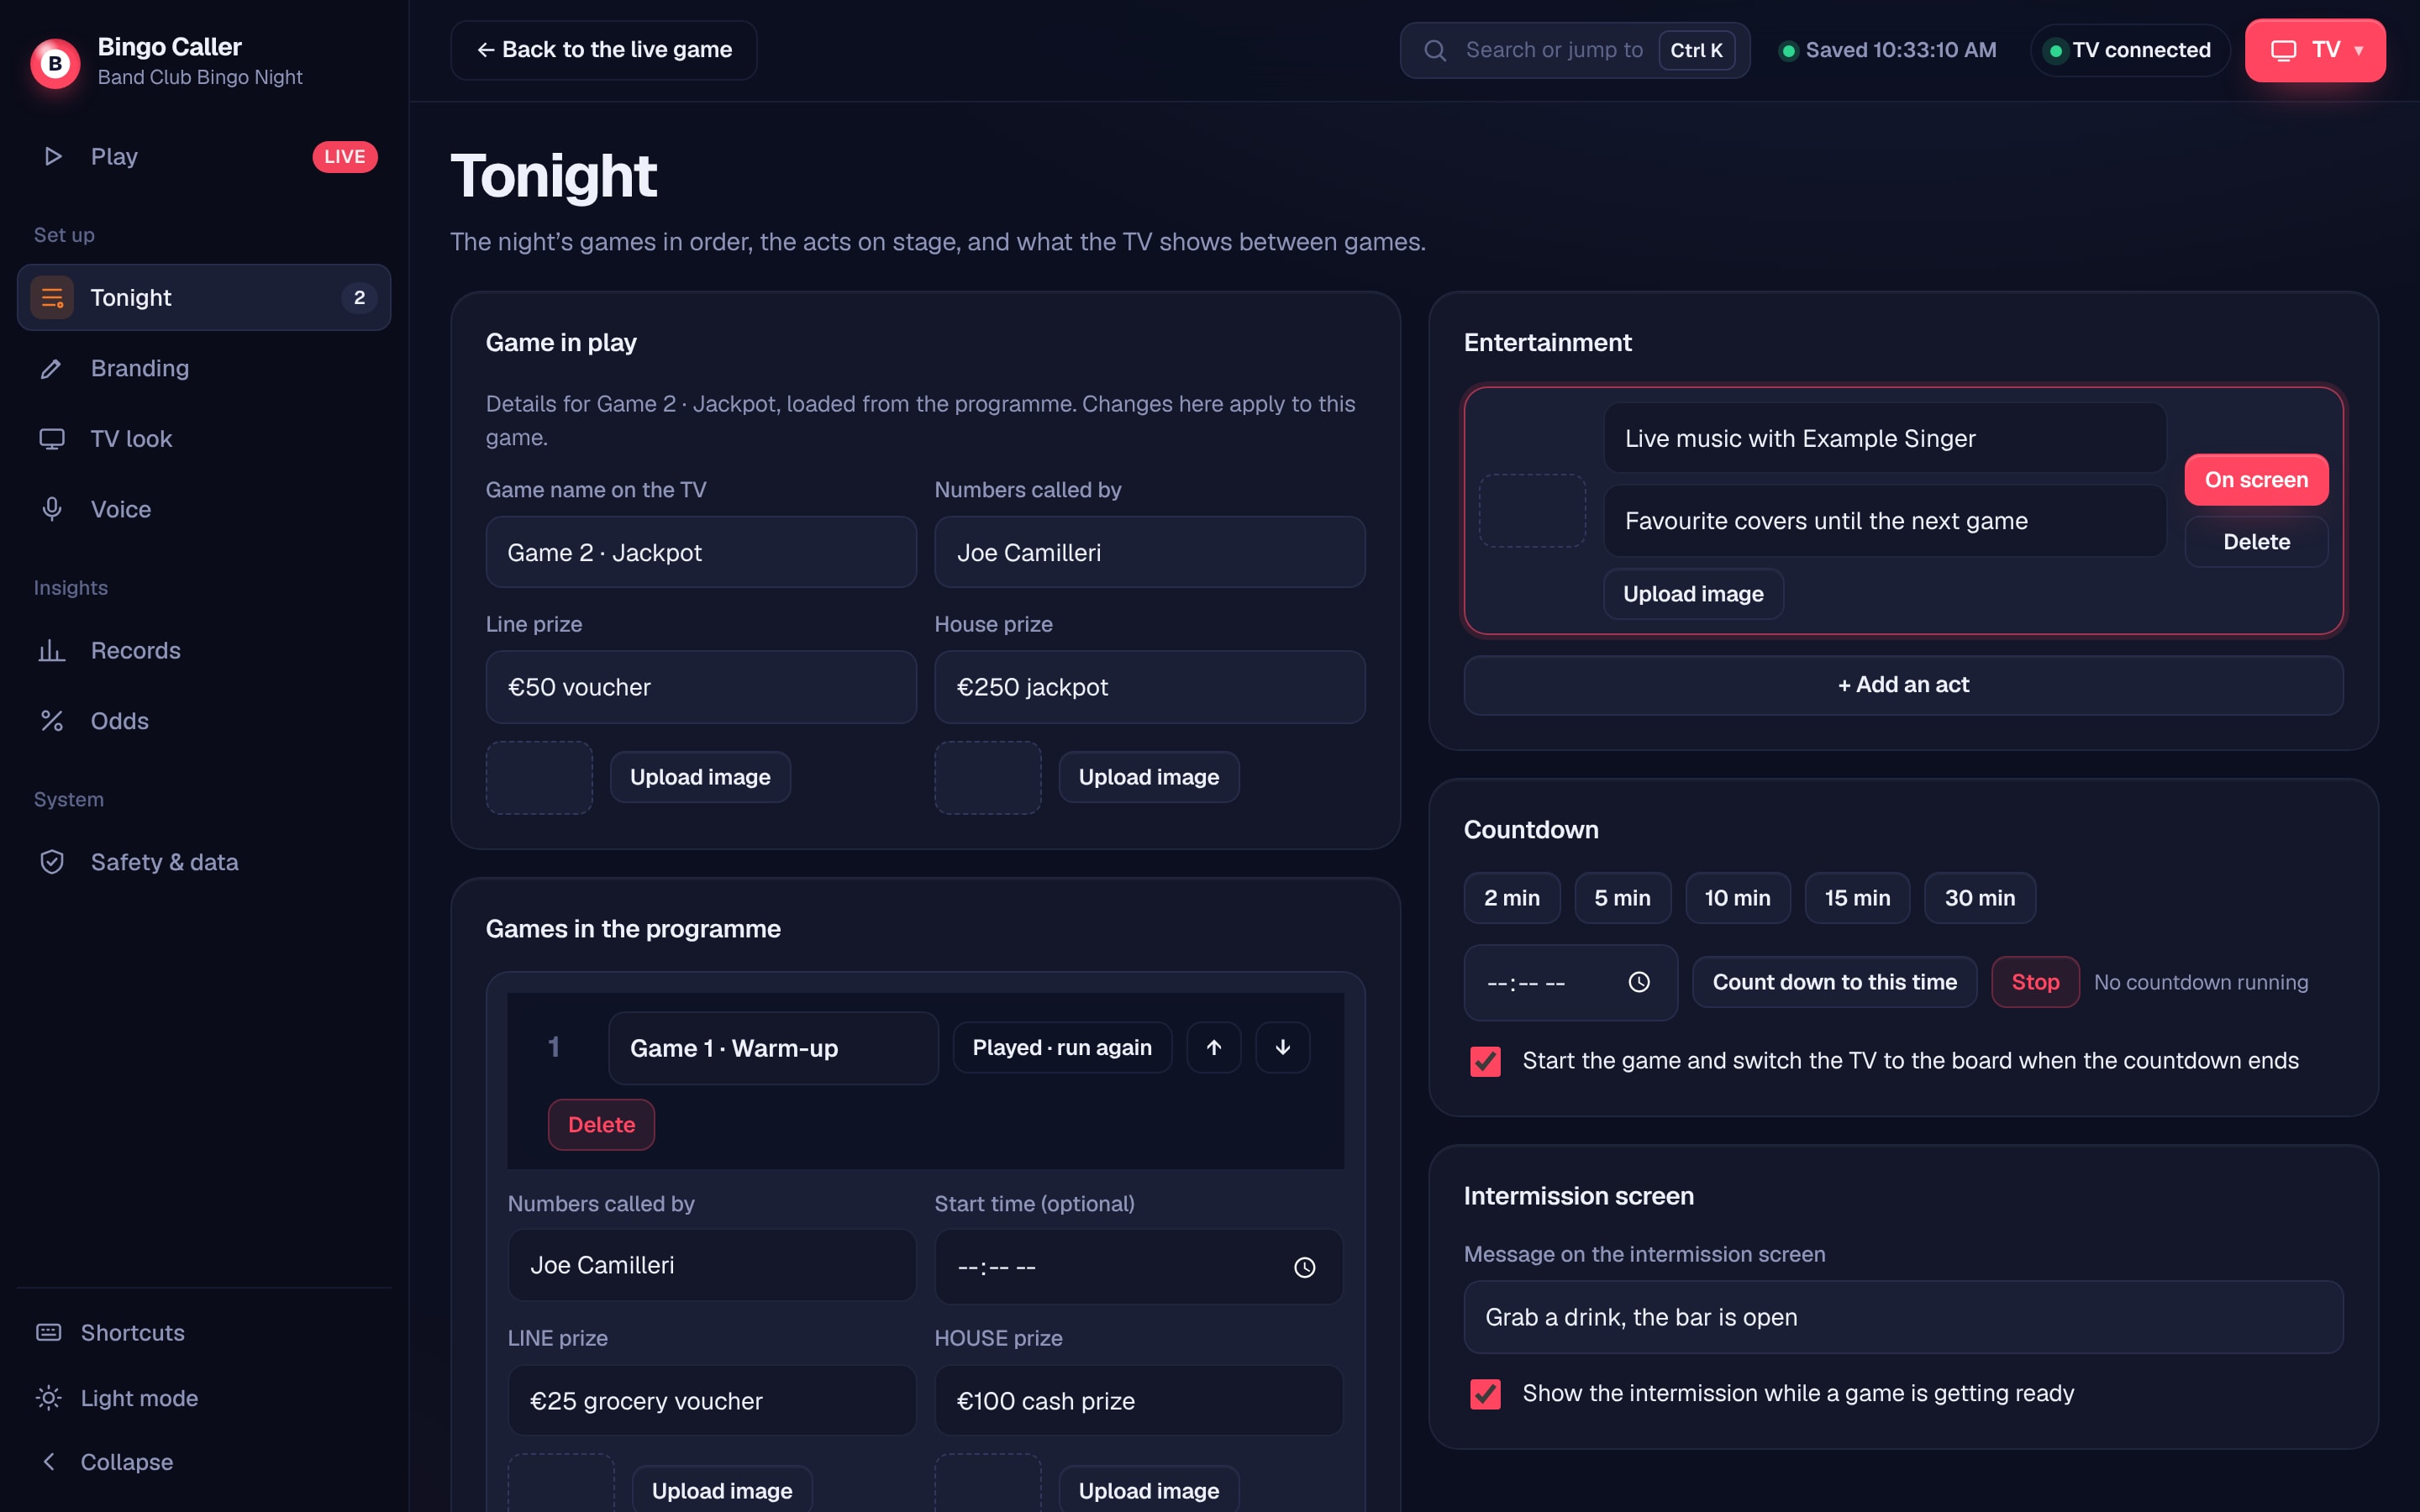This screenshot has height=1512, width=2420.
Task: Open the TV dropdown menu
Action: coord(2315,50)
